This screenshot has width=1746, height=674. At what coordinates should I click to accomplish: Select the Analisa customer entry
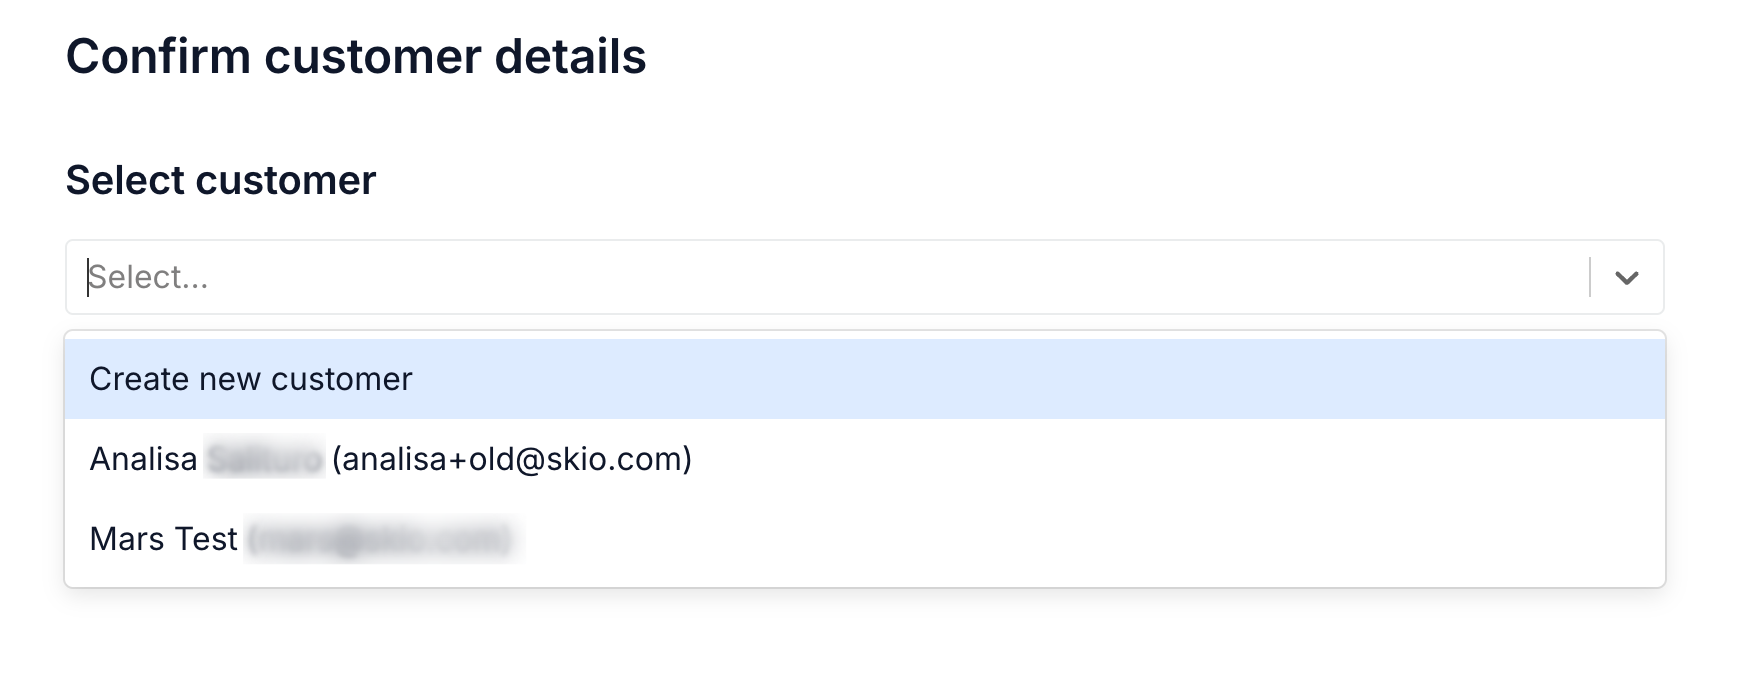865,459
